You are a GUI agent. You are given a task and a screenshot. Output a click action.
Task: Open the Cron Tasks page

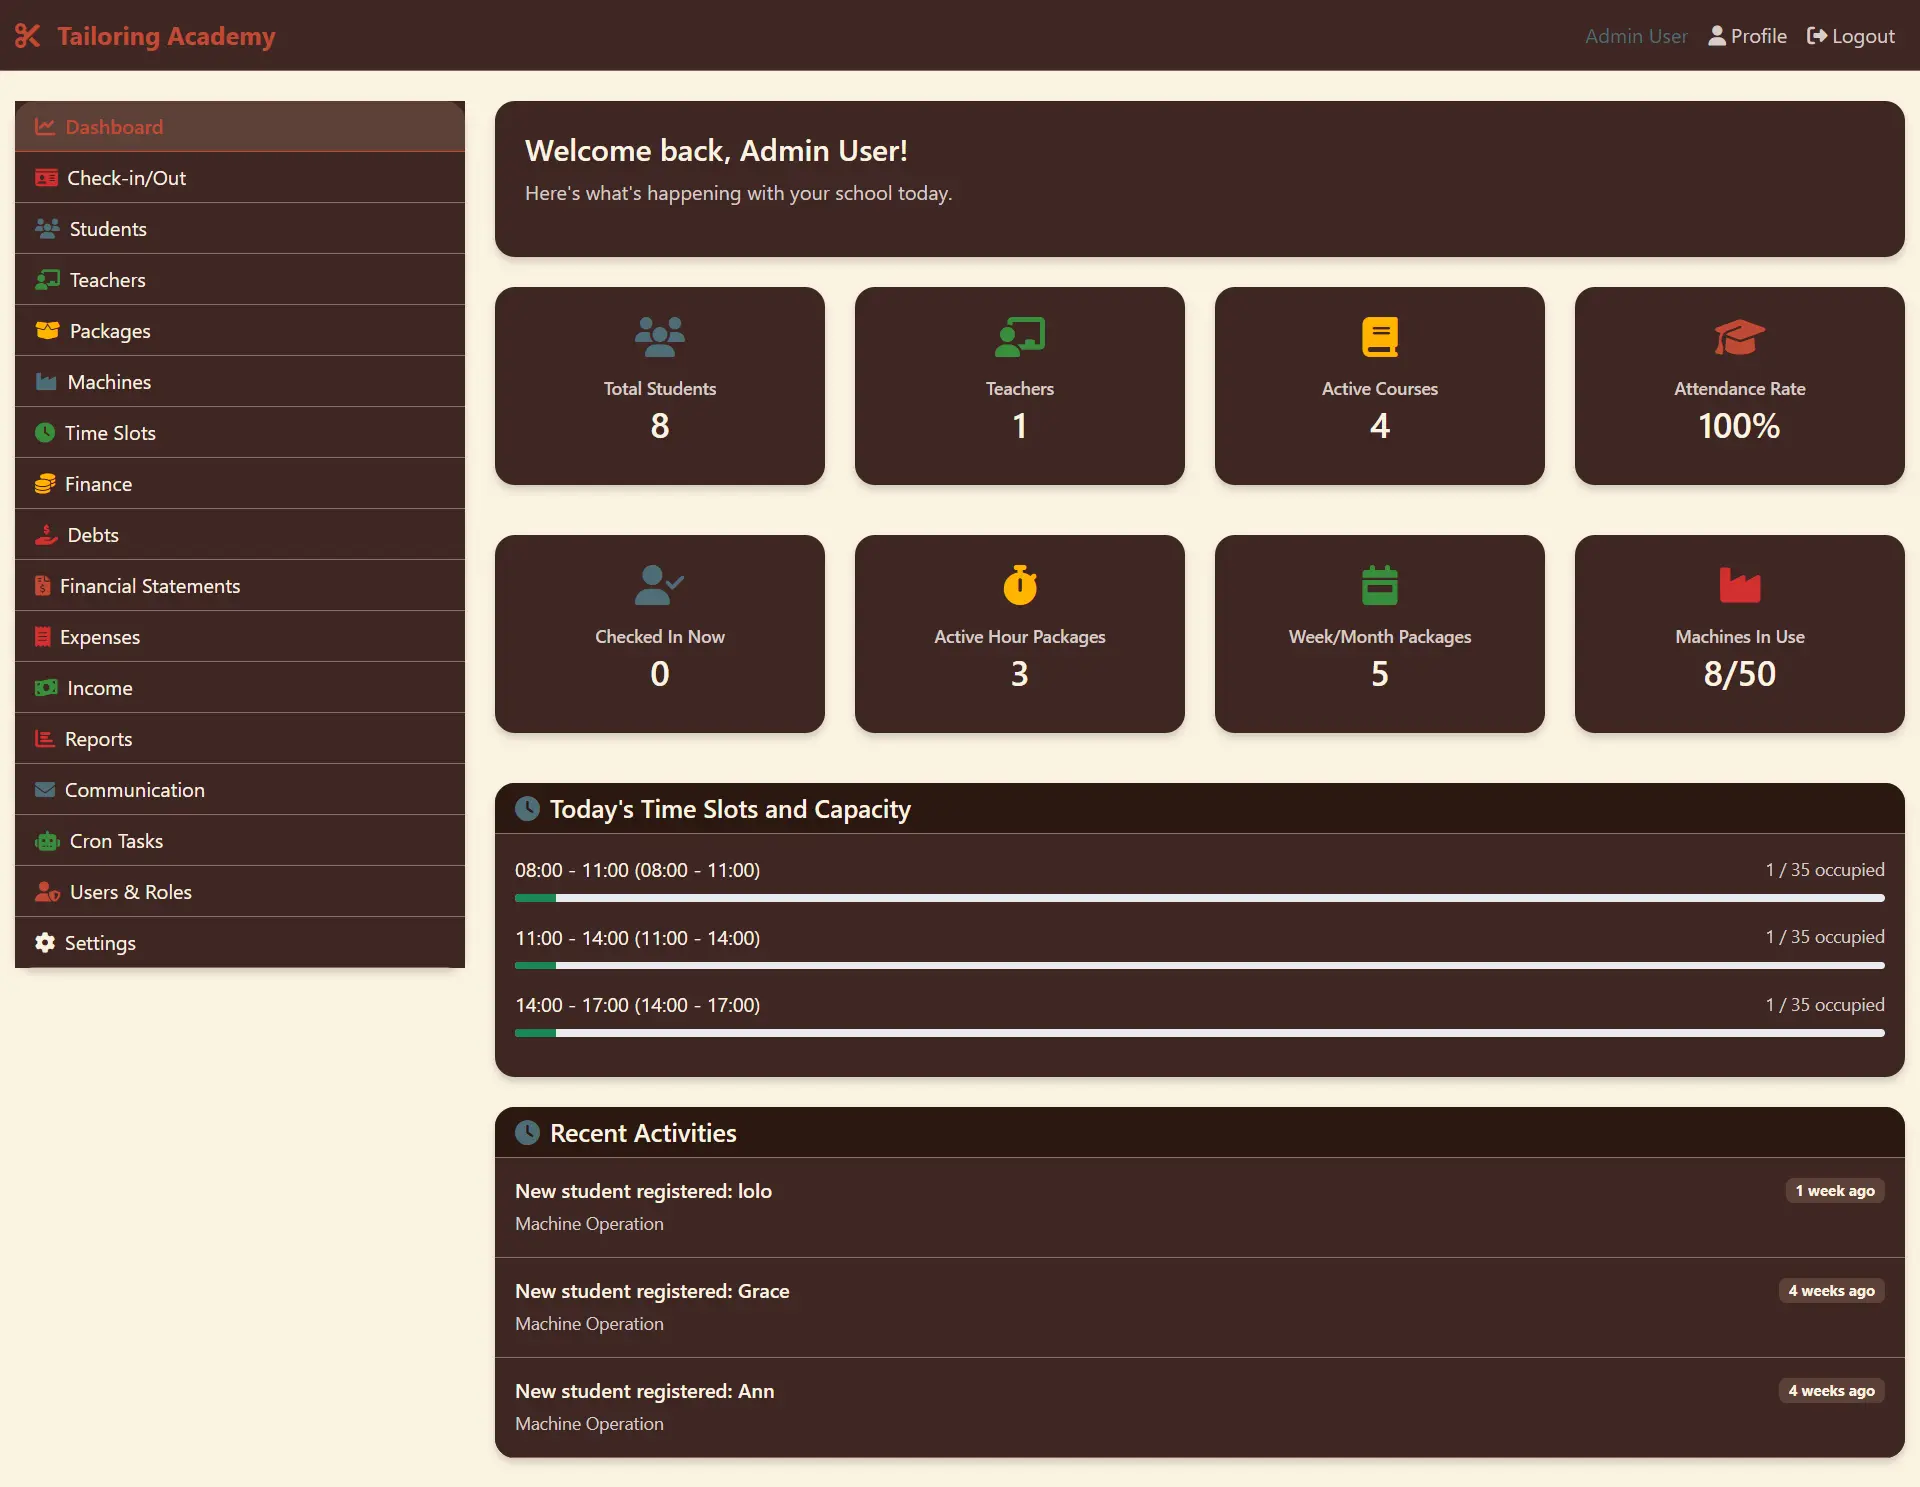point(240,841)
